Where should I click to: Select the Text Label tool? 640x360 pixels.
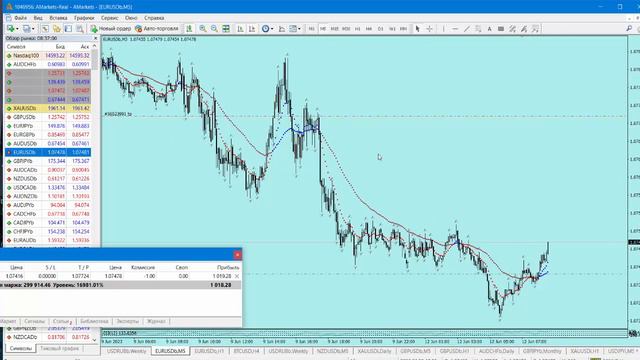point(501,29)
